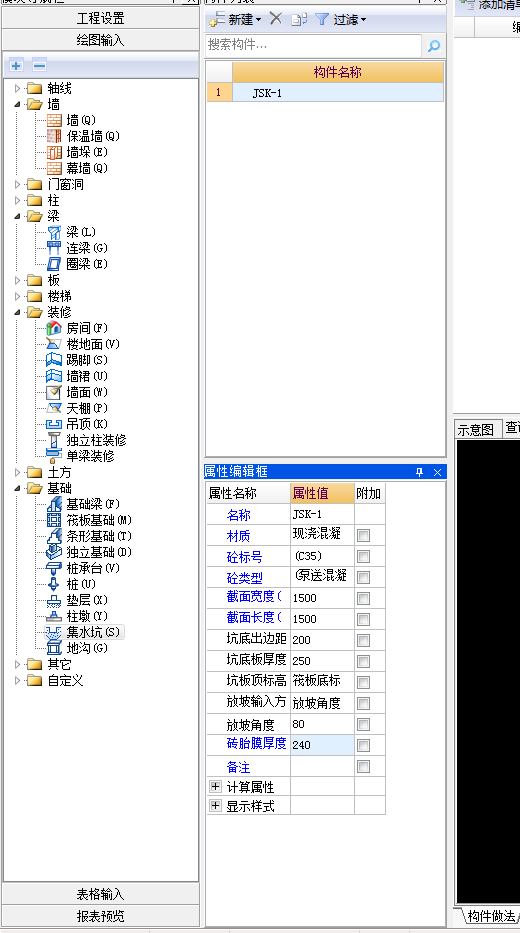
Task: Select the 柱墩(Y) column pier icon
Action: 54,616
